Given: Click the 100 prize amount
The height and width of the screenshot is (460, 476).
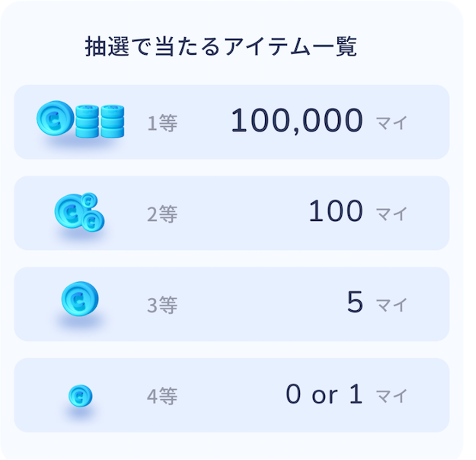Looking at the screenshot, I should [336, 211].
